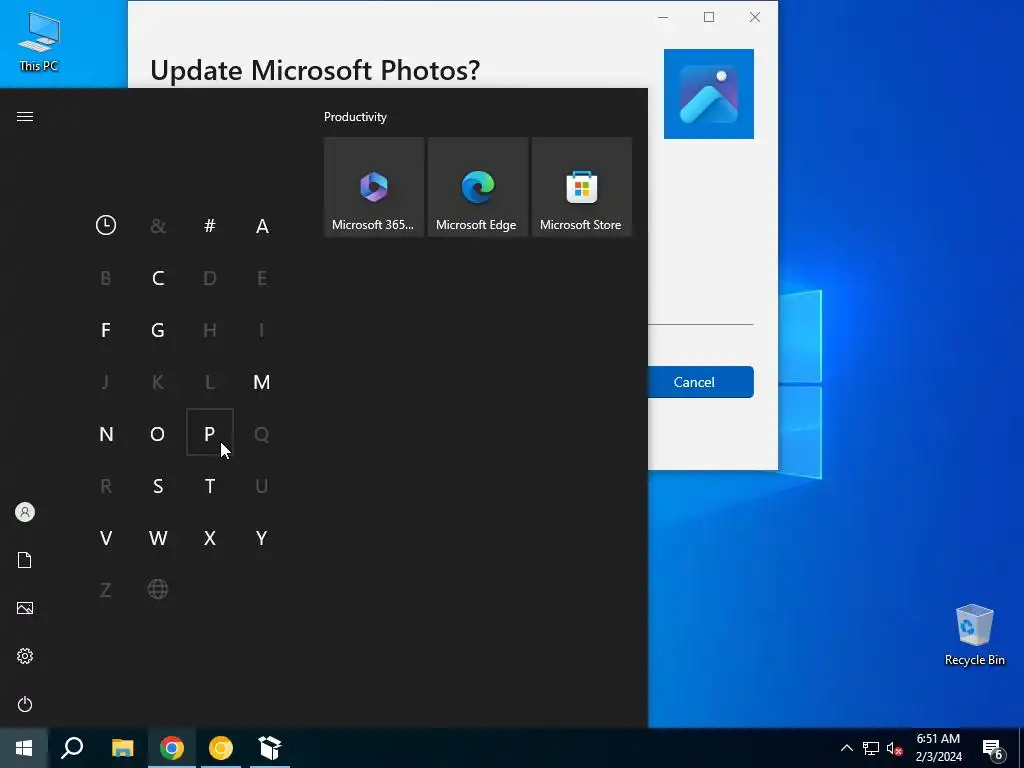Image resolution: width=1024 pixels, height=768 pixels.
Task: Click the muted volume tray icon
Action: click(x=894, y=748)
